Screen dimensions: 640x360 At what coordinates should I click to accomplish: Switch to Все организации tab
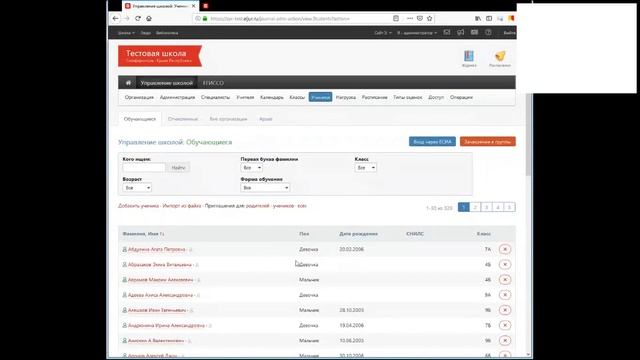coord(228,119)
